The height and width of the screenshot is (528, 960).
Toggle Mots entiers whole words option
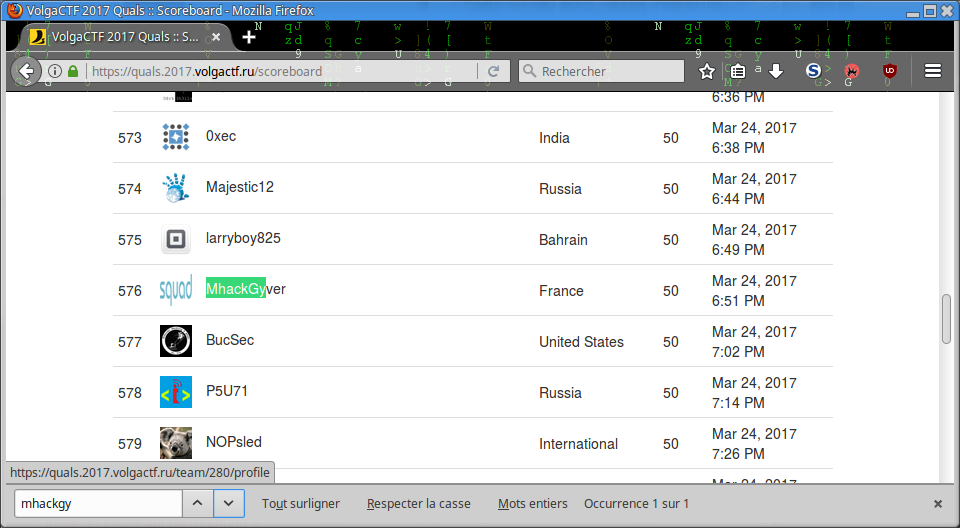pos(533,503)
